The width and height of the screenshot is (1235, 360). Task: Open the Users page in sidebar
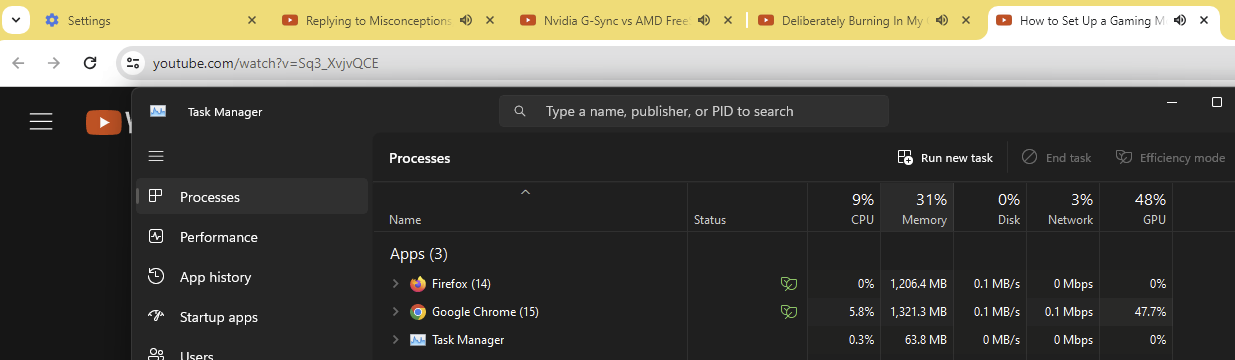[x=252, y=353]
